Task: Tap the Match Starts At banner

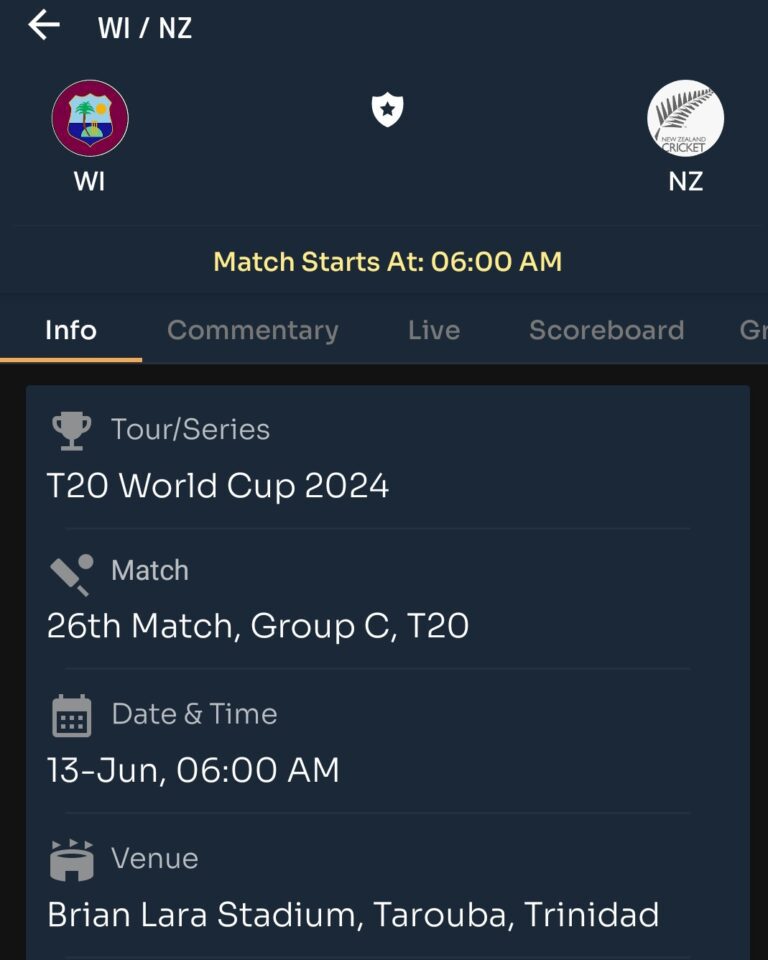Action: [388, 262]
